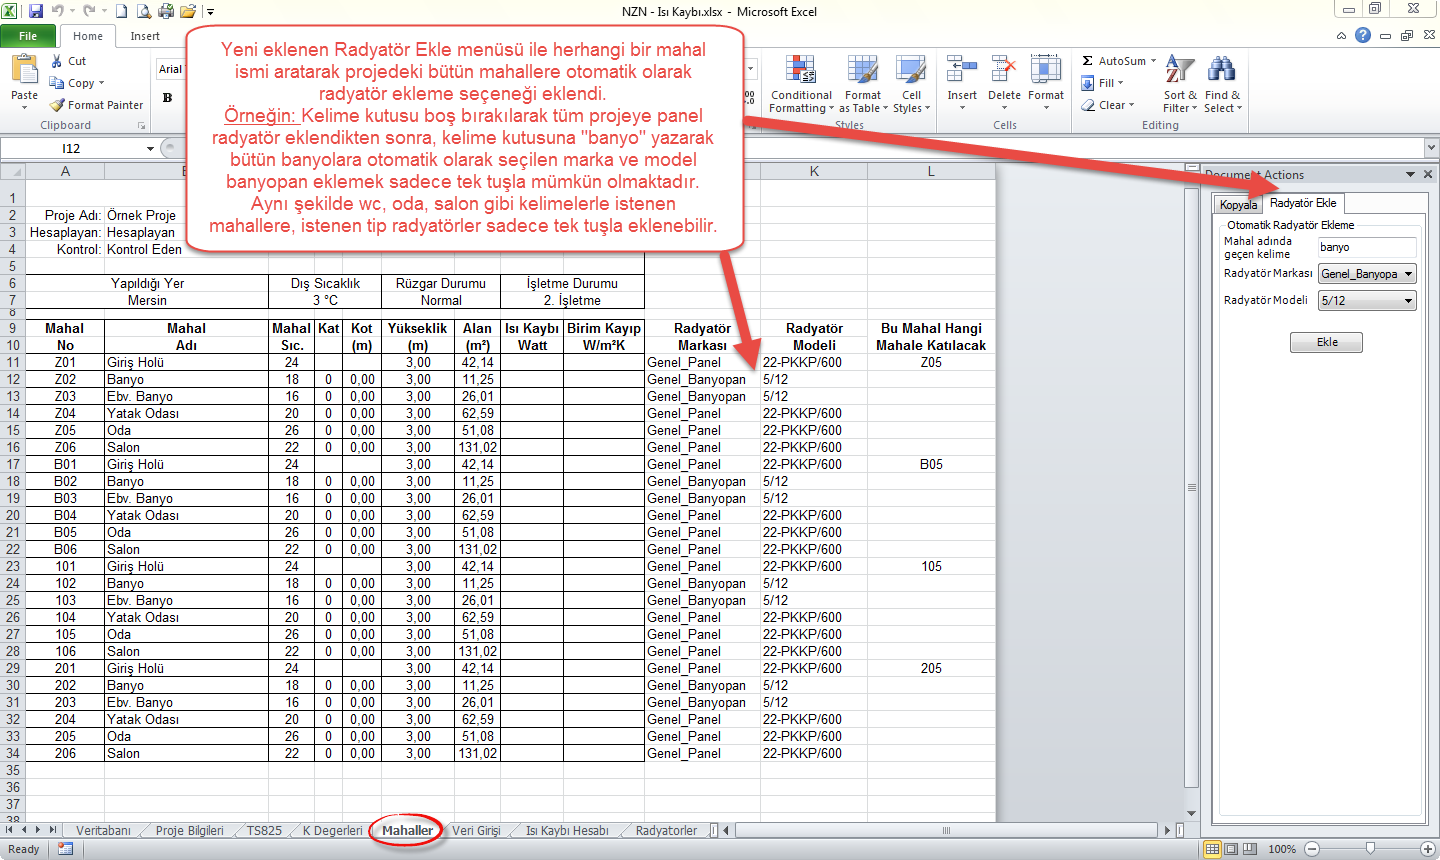Switch to Page Layout view in status bar
The height and width of the screenshot is (860, 1440).
click(x=1231, y=849)
